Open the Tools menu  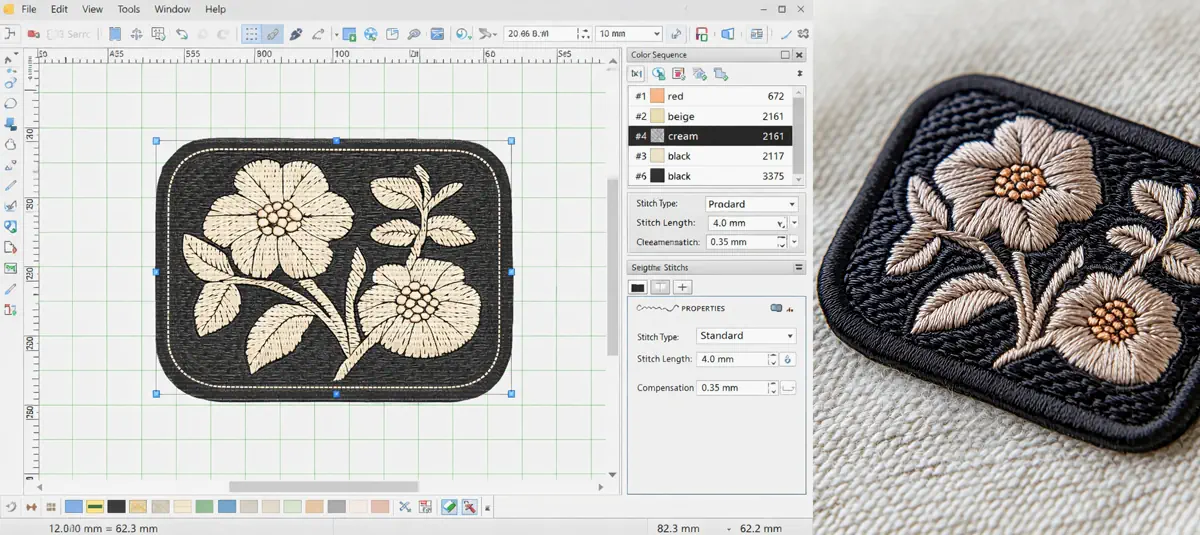[x=129, y=9]
